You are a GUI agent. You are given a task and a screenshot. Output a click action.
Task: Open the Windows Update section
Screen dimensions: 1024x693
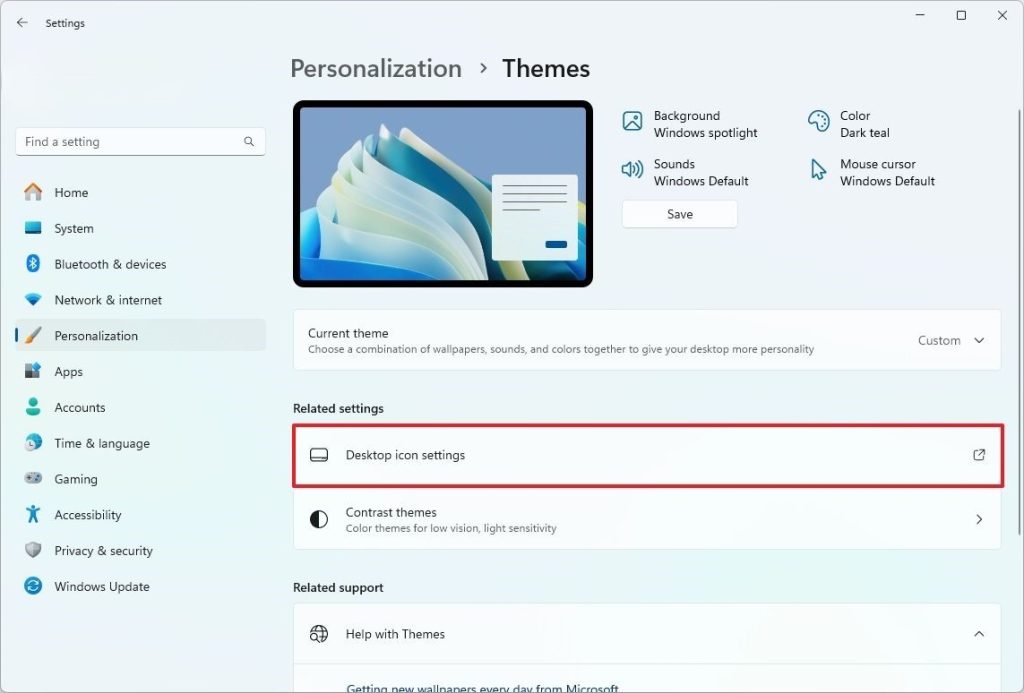pos(101,587)
